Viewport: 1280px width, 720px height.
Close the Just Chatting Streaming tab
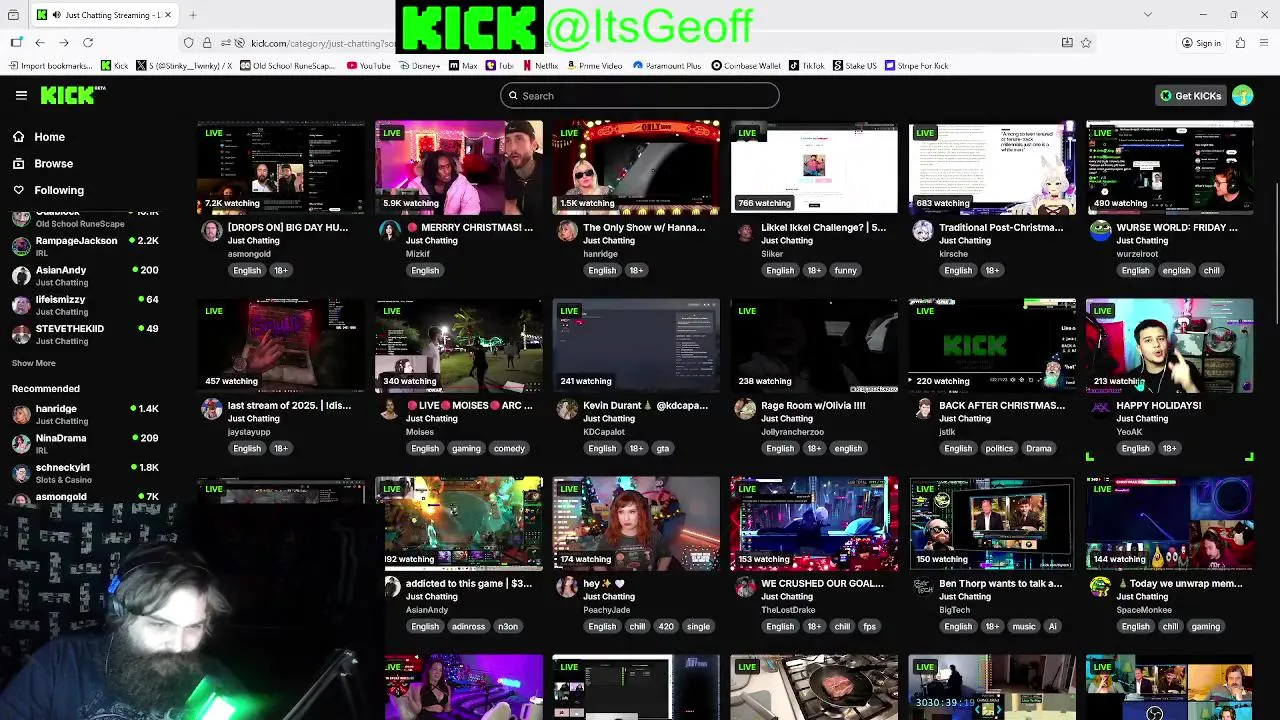[x=168, y=15]
